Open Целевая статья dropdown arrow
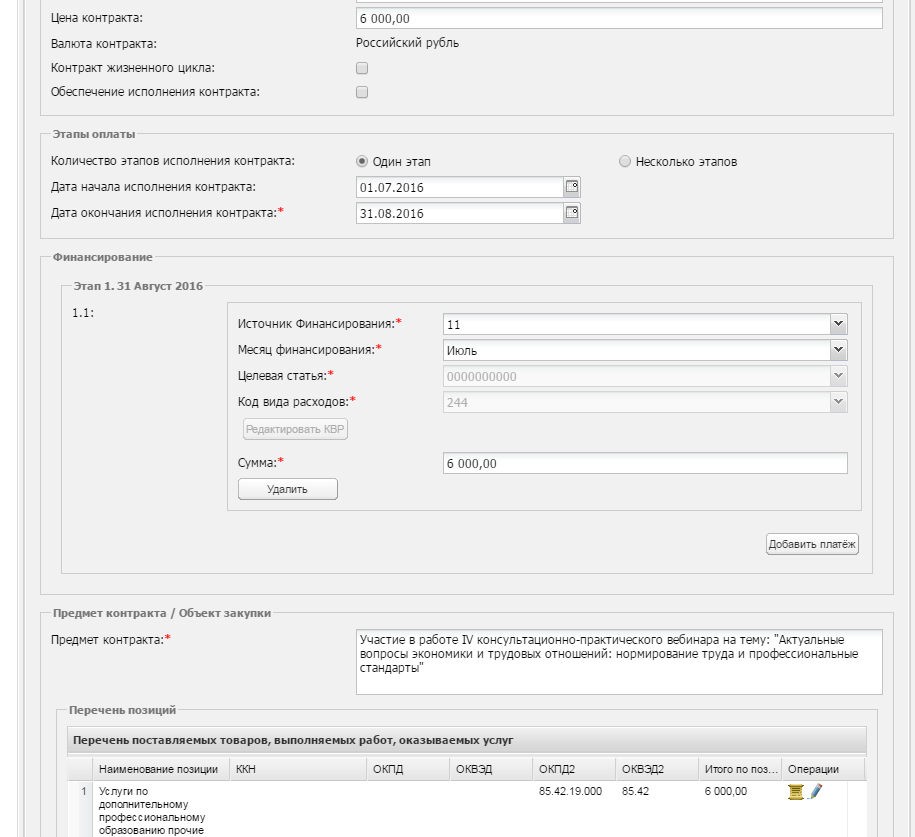This screenshot has width=915, height=837. [x=838, y=376]
